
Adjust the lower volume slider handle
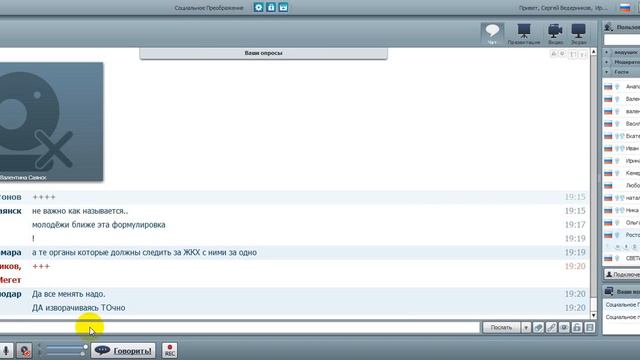tap(82, 354)
